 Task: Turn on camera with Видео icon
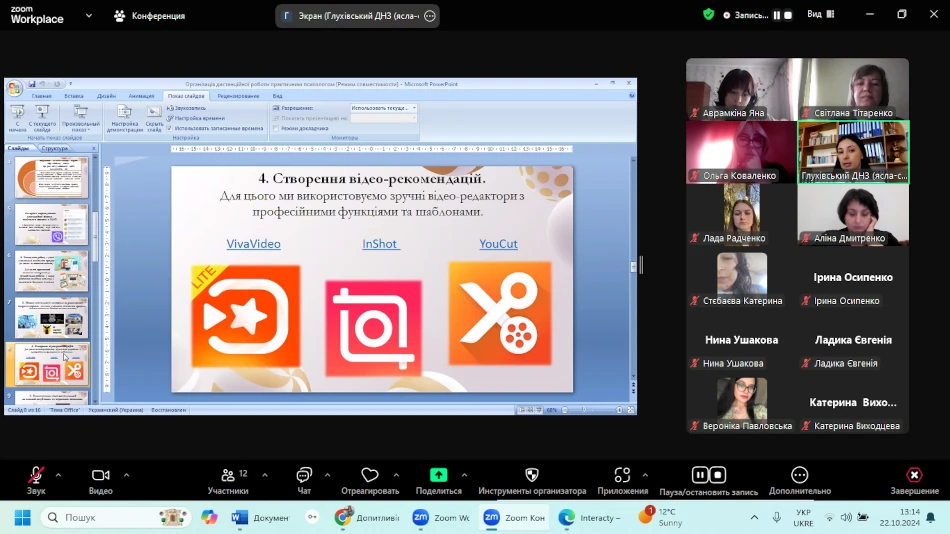point(101,475)
